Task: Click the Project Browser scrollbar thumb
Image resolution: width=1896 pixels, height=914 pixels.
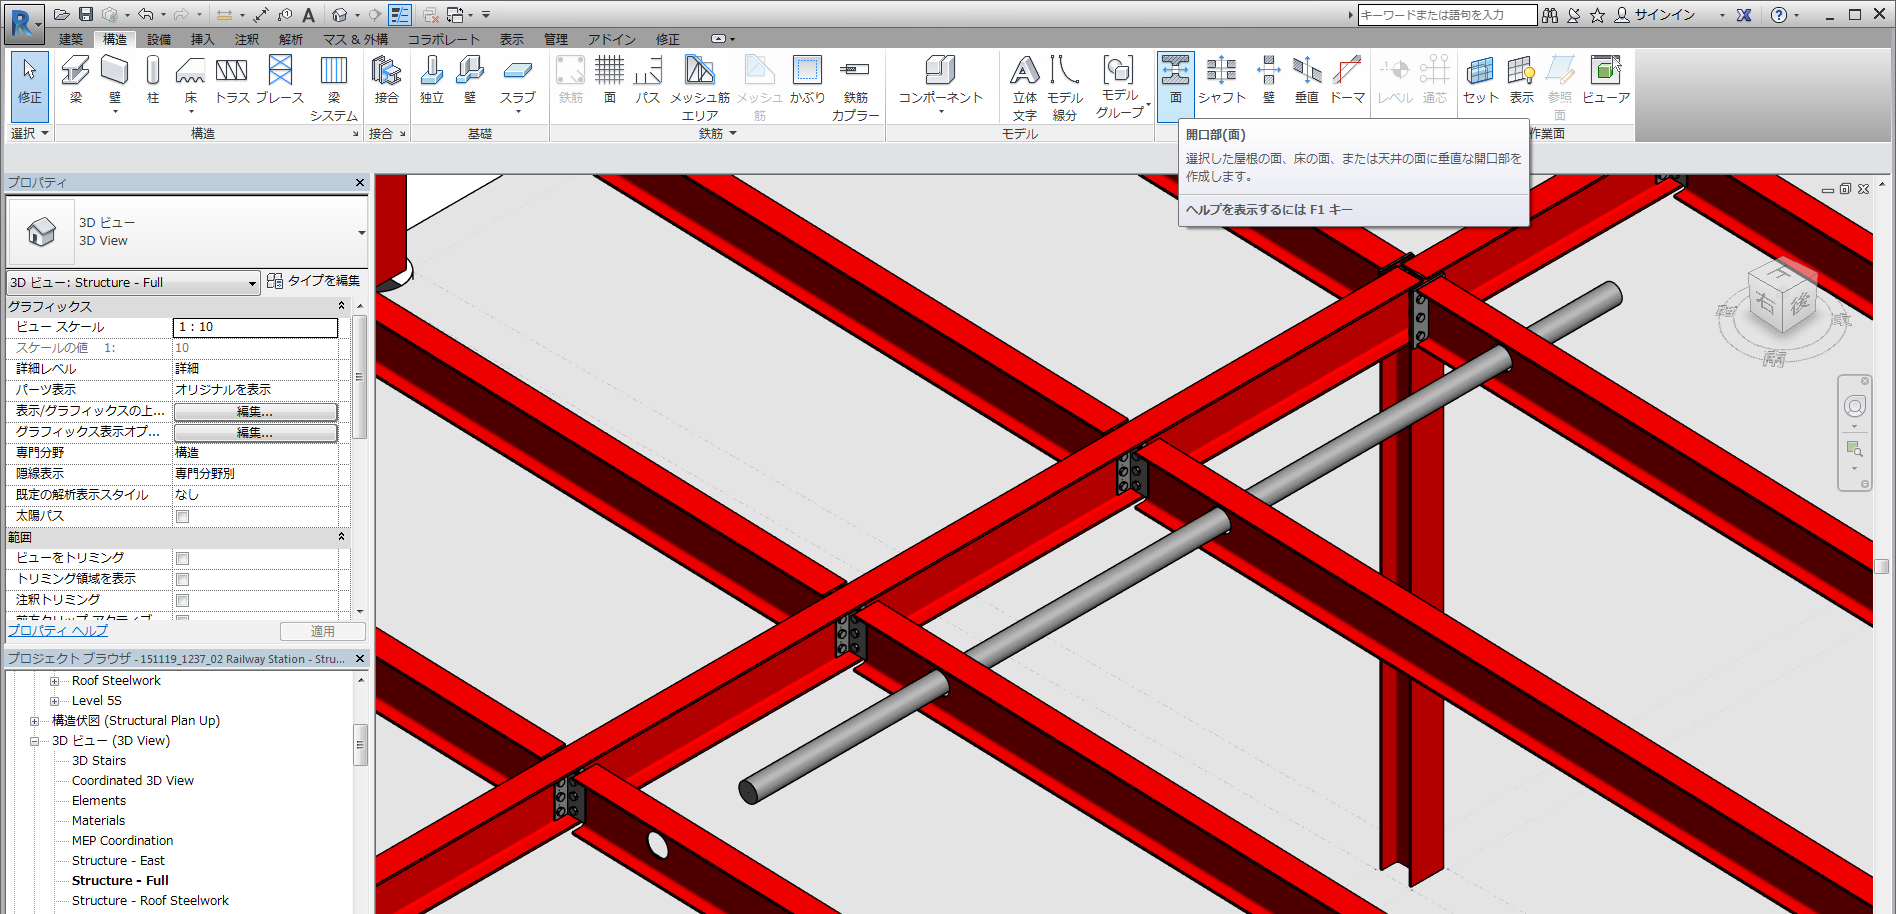Action: tap(360, 745)
